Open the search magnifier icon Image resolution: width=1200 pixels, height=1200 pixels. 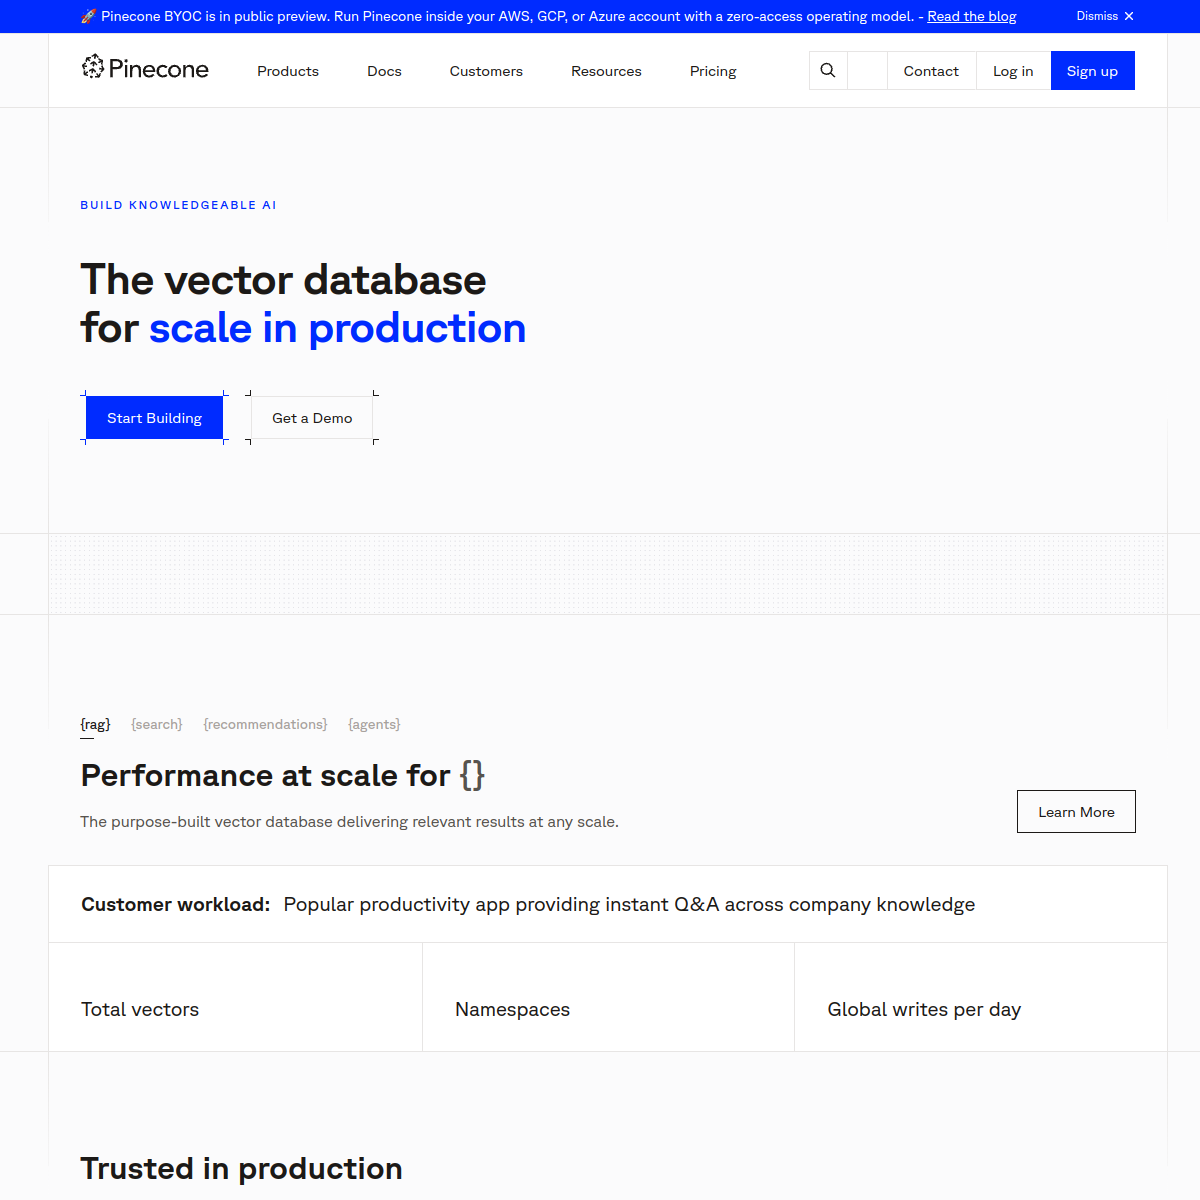point(828,71)
